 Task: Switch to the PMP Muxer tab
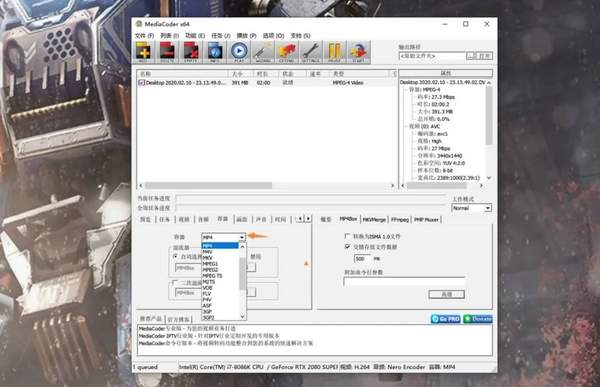point(426,220)
